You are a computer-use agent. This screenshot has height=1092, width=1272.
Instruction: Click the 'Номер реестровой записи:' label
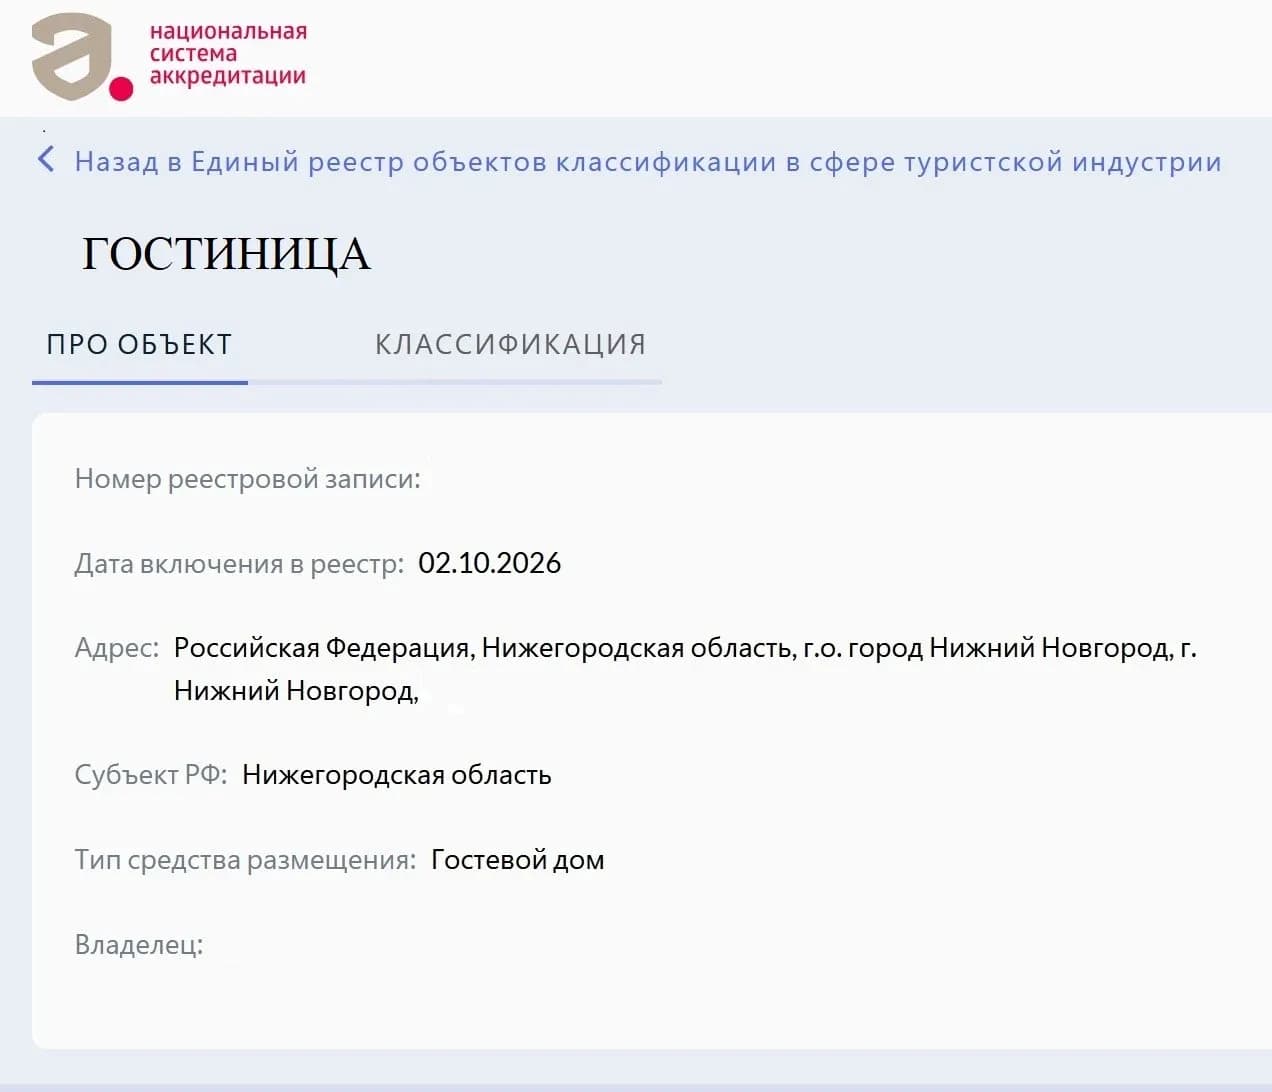coord(248,479)
